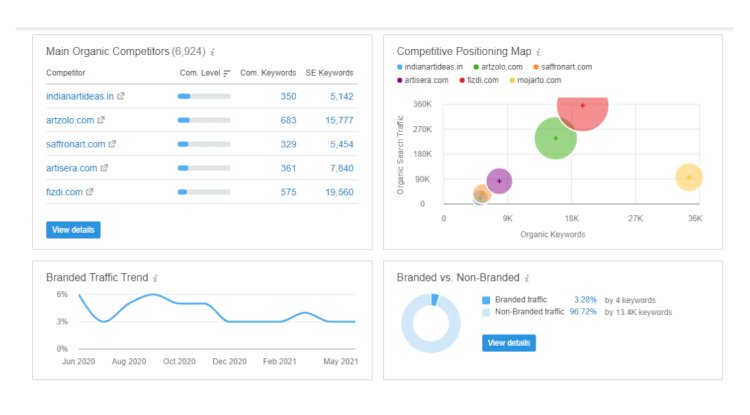The width and height of the screenshot is (750, 415).
Task: Open the saffronart.com competitor link
Action: 76,144
